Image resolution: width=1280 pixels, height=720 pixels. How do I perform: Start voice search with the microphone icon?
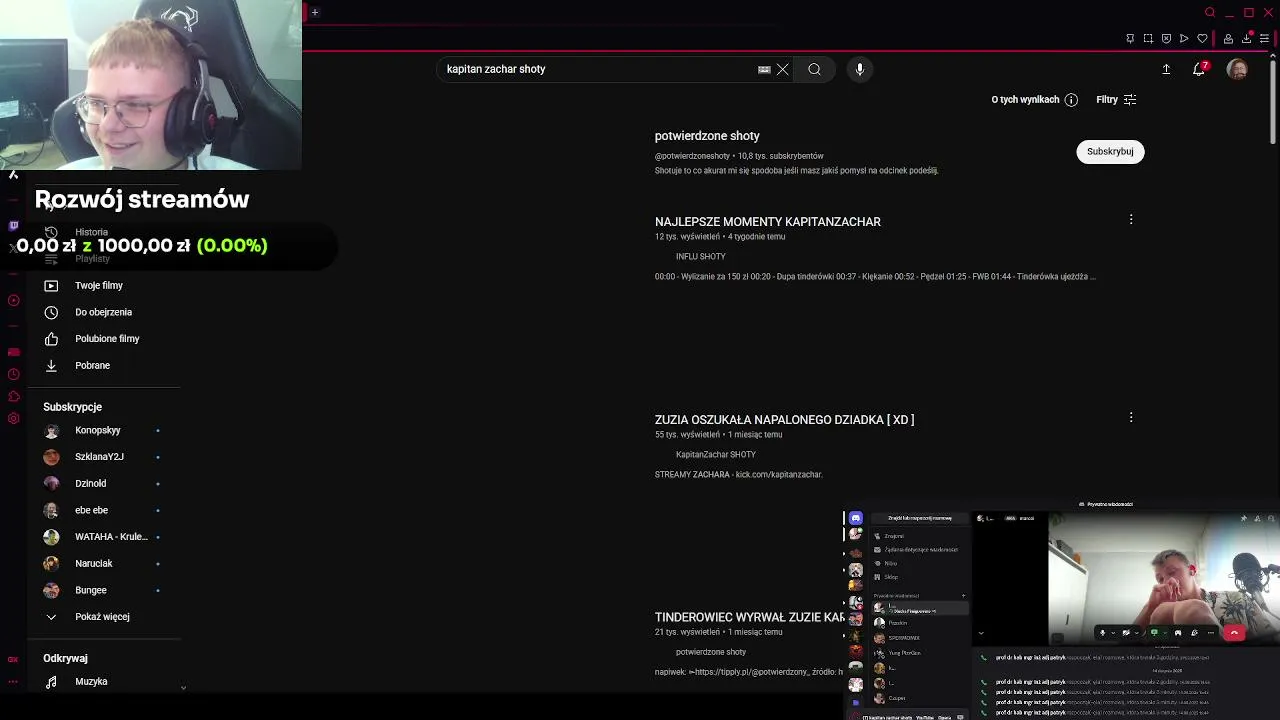(860, 69)
